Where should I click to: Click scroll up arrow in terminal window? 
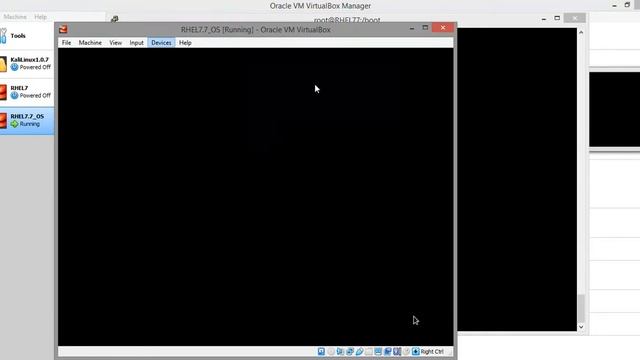coord(581,32)
